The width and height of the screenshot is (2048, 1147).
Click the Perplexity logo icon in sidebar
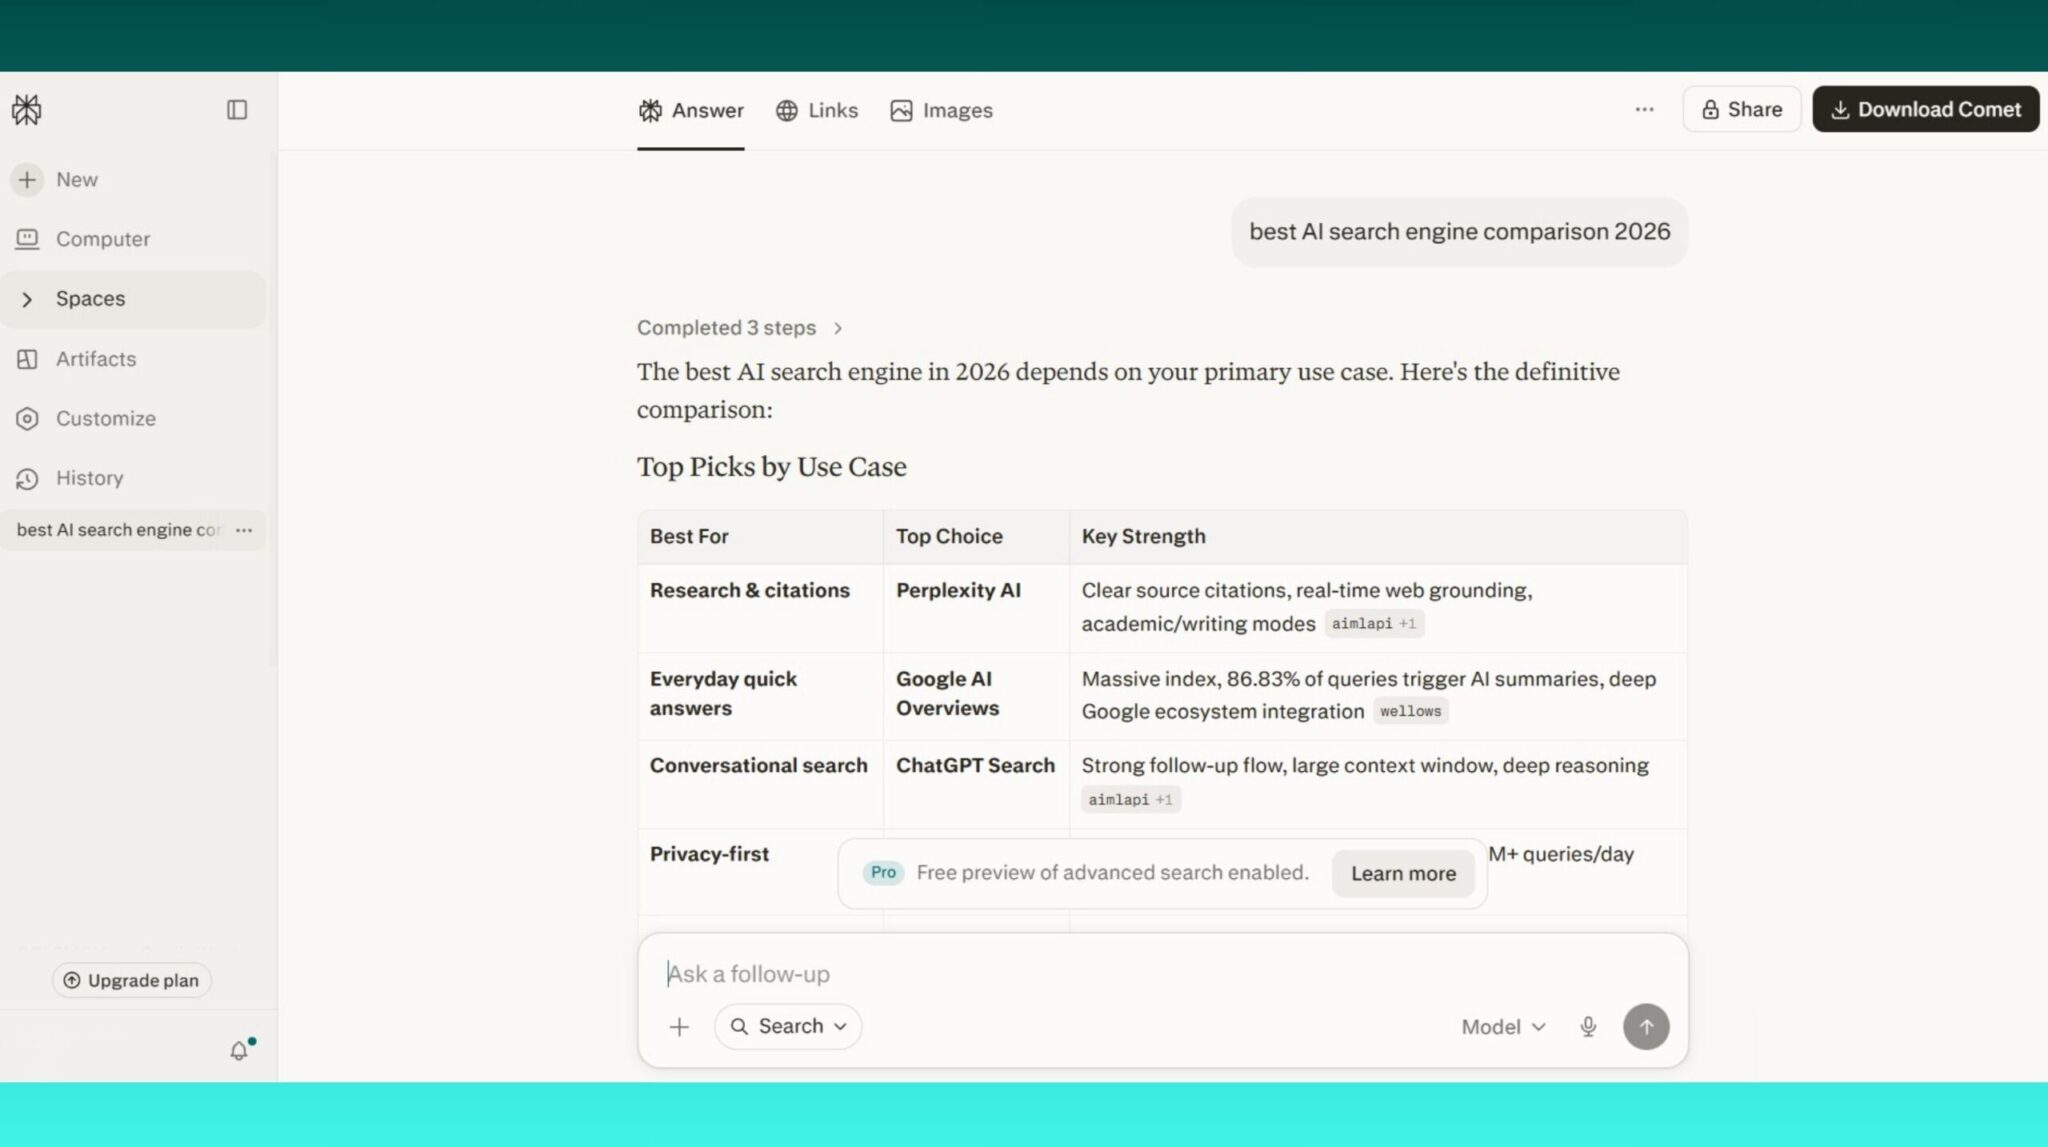(27, 109)
